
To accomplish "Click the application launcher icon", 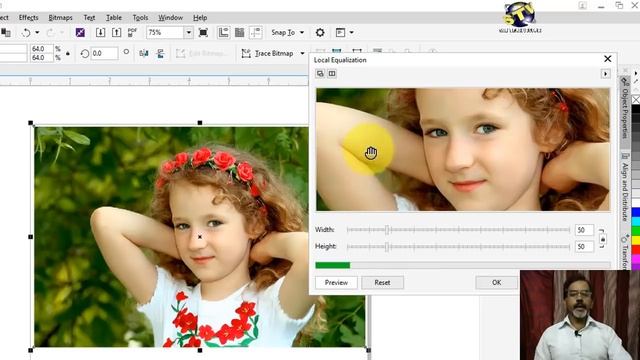I will point(340,33).
